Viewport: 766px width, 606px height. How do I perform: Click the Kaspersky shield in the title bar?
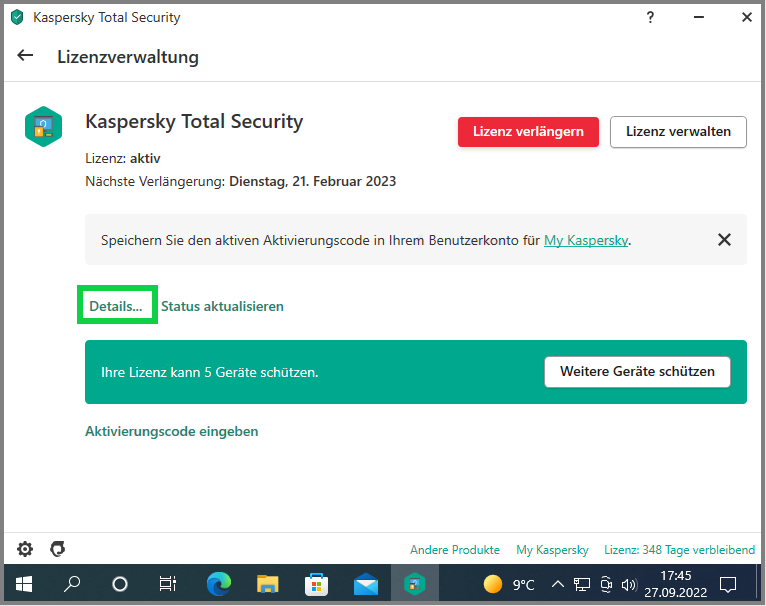pyautogui.click(x=17, y=18)
